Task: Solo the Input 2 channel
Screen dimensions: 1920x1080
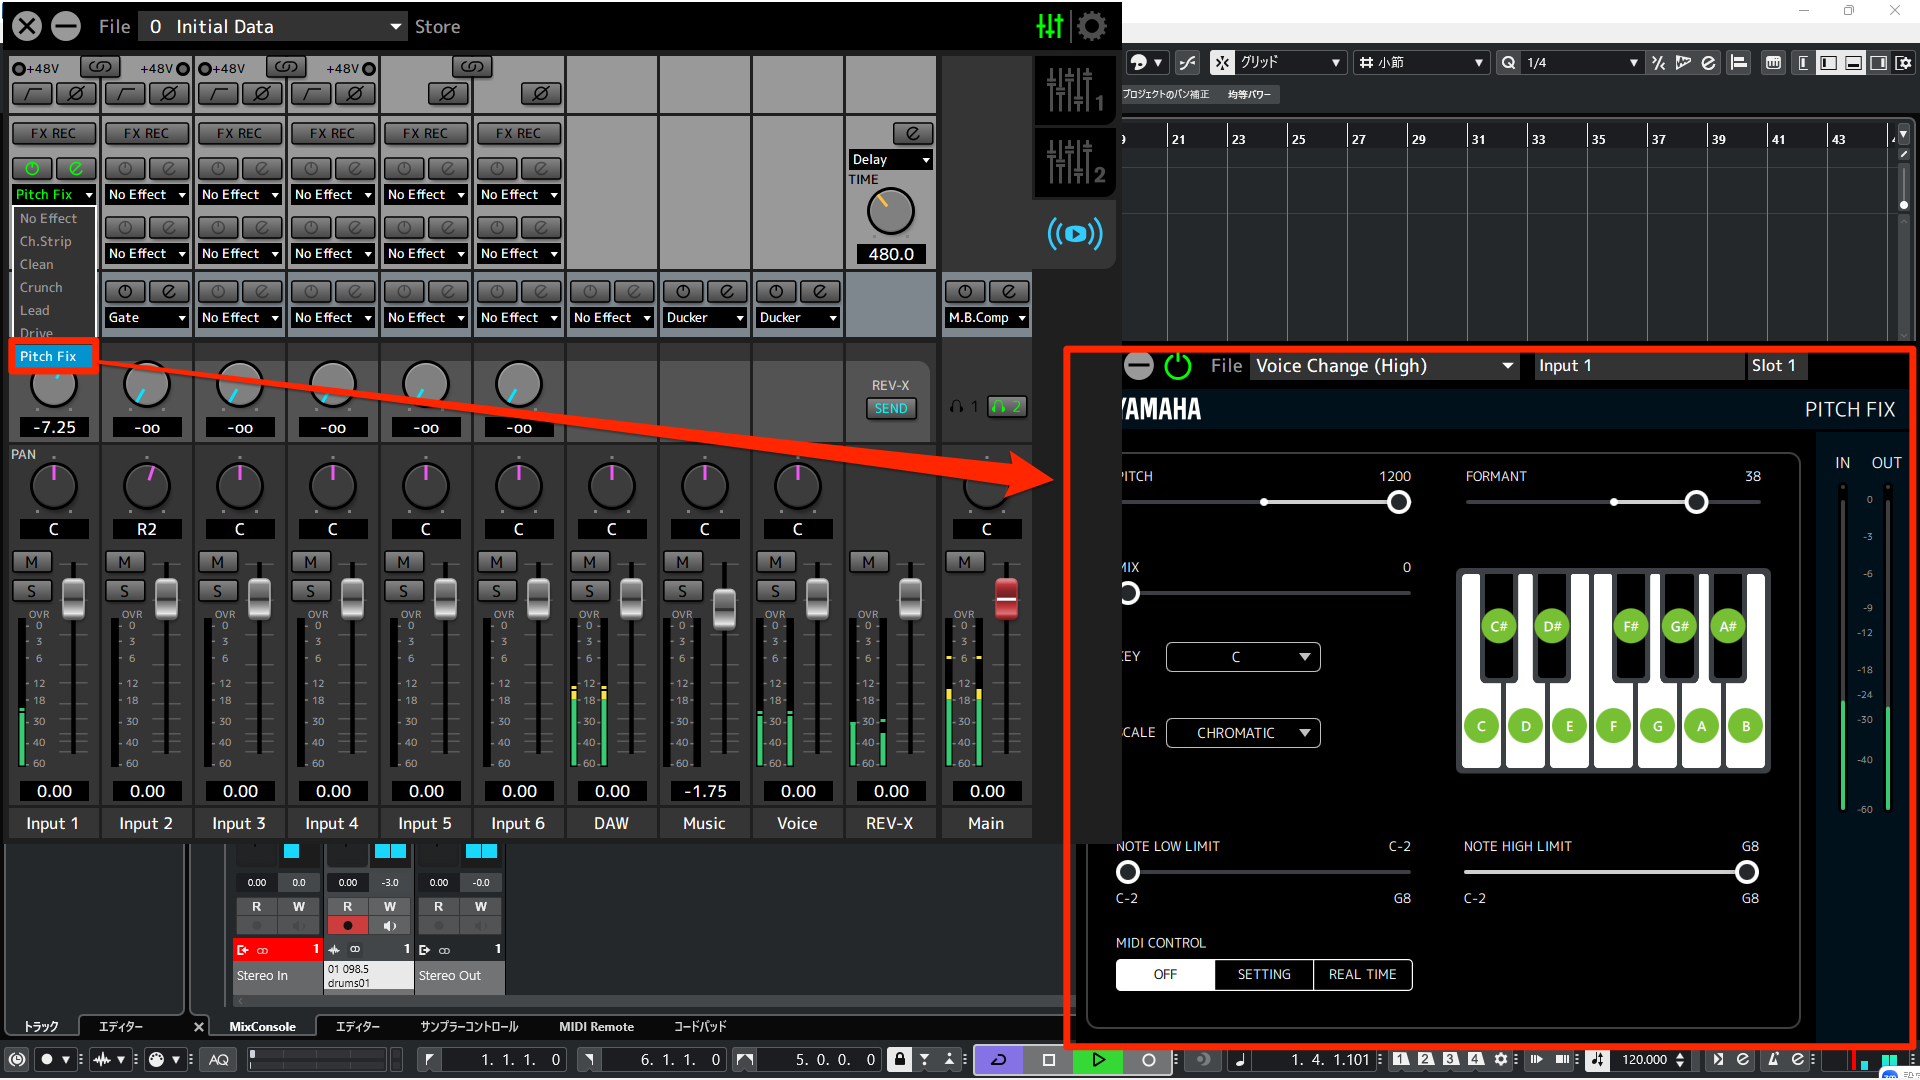Action: point(125,590)
